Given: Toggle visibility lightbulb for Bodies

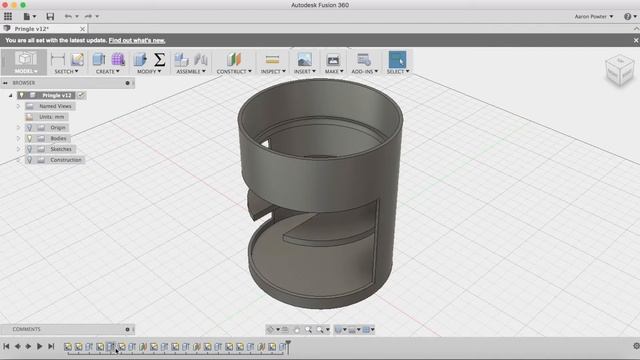Looking at the screenshot, I should (29, 138).
